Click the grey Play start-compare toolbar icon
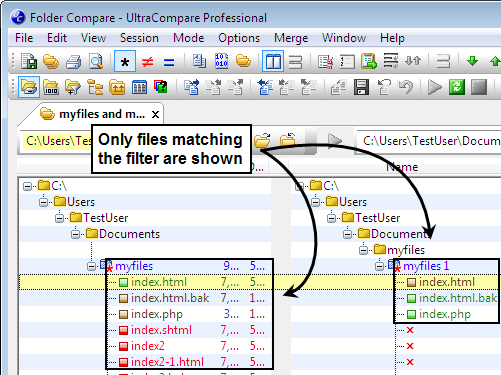The height and width of the screenshot is (375, 501). pos(435,87)
